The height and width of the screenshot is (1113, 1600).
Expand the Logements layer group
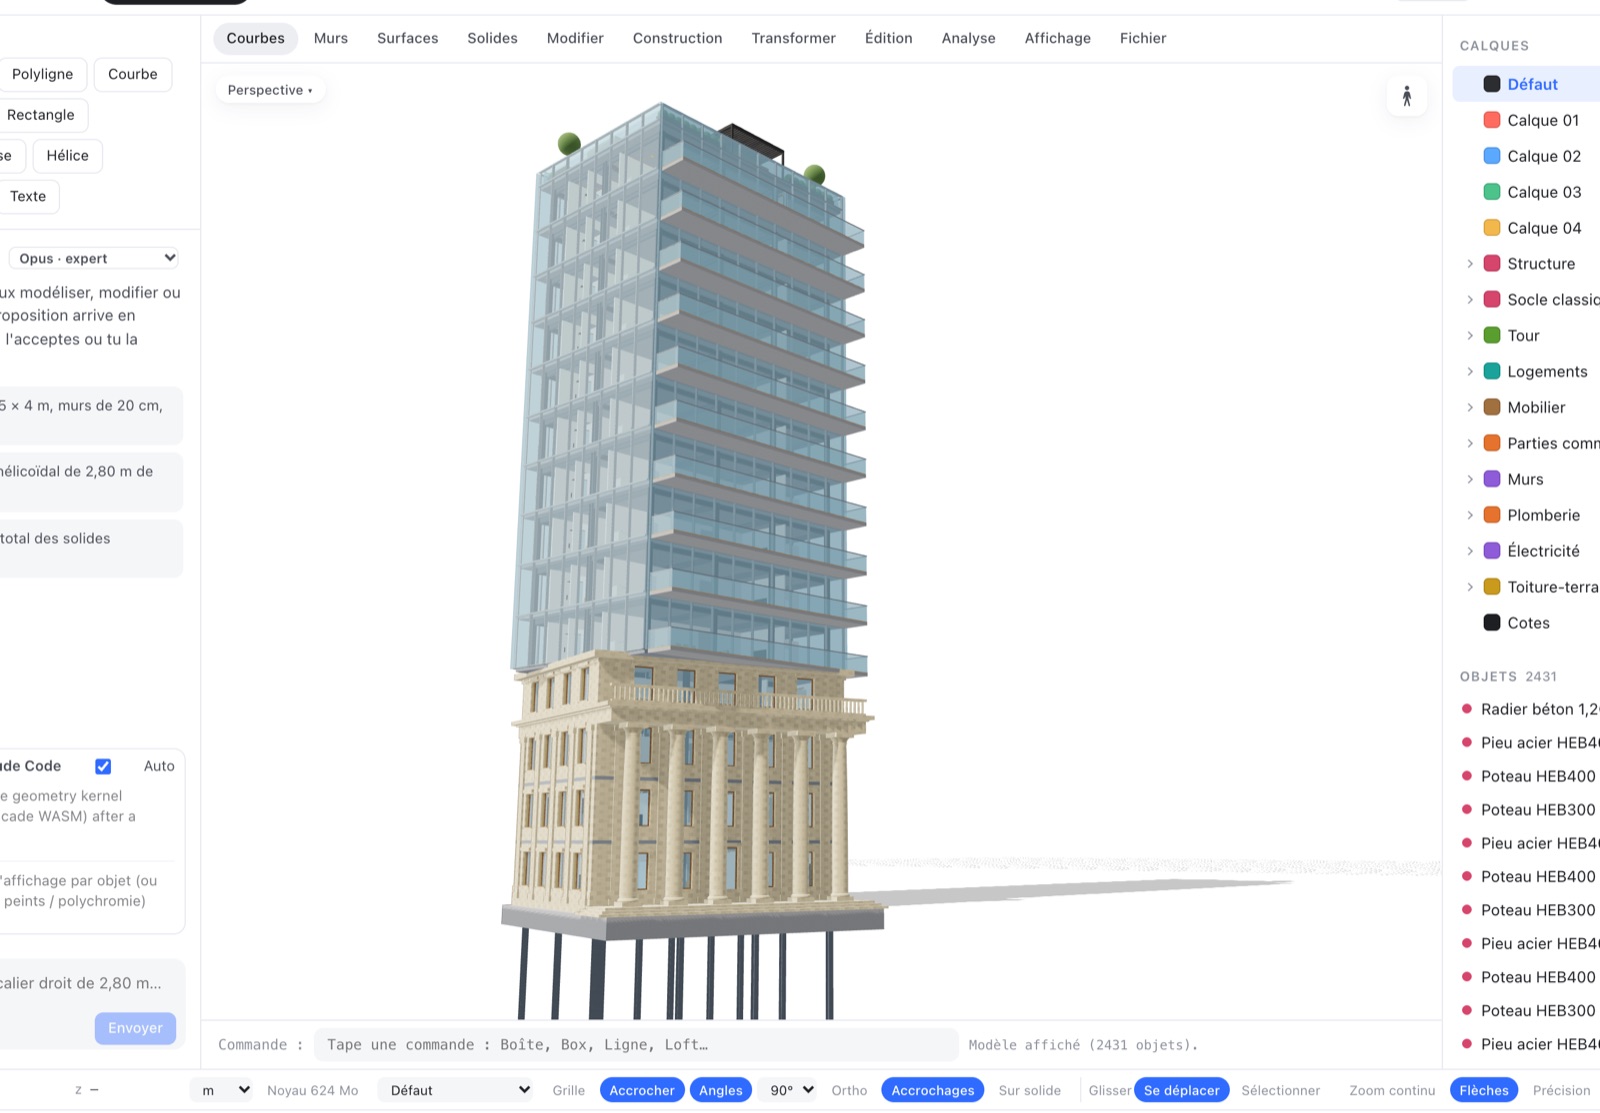pyautogui.click(x=1469, y=372)
